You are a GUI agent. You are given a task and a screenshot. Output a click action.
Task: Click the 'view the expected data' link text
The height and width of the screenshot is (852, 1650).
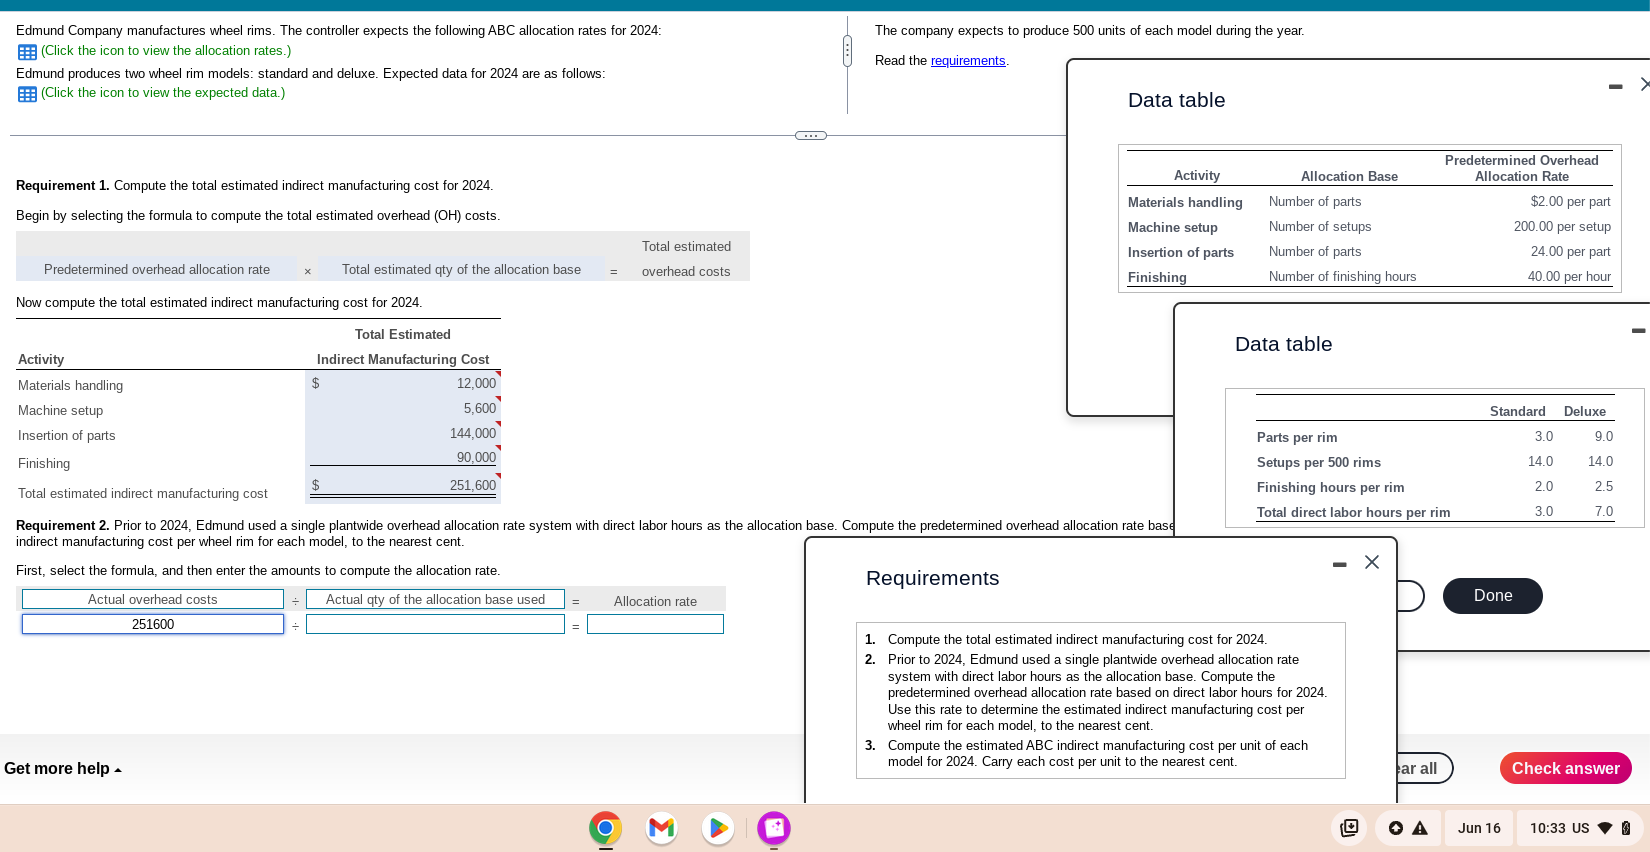163,93
